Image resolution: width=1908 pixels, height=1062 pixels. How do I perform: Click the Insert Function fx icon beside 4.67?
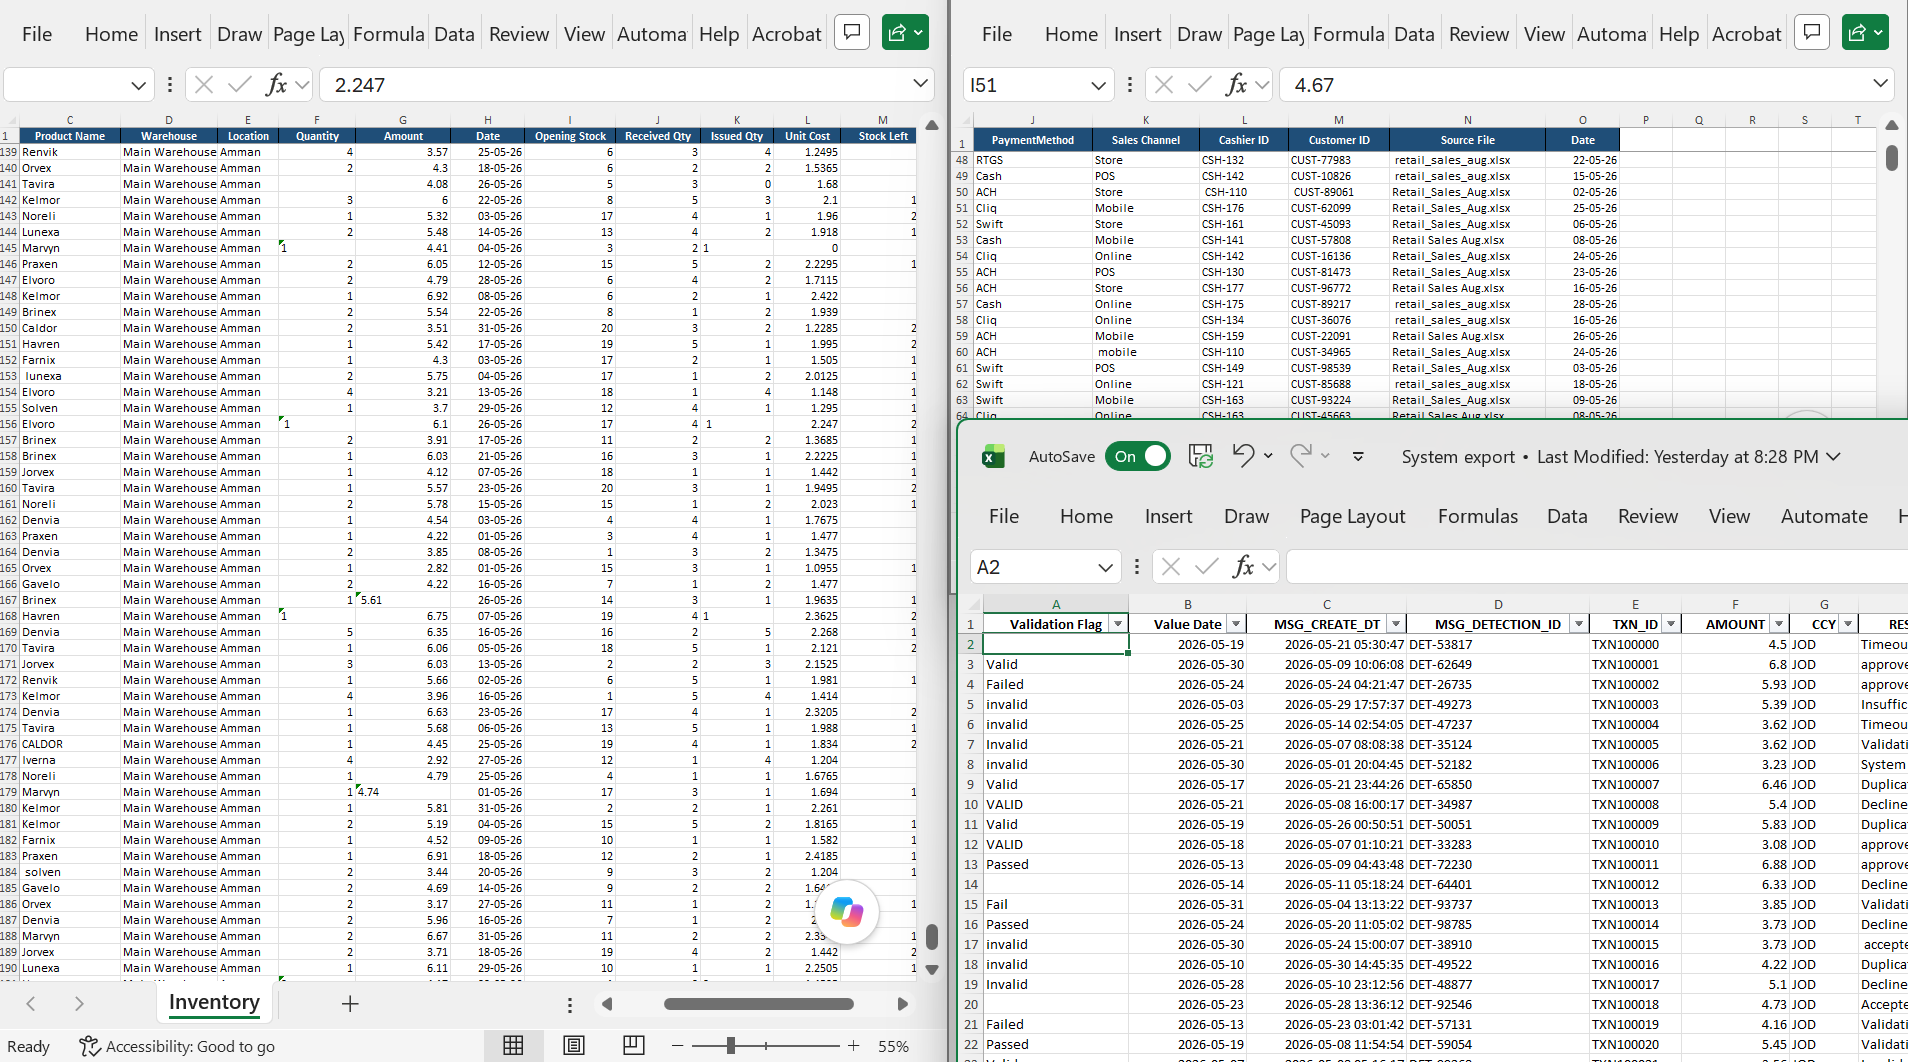pyautogui.click(x=1237, y=85)
